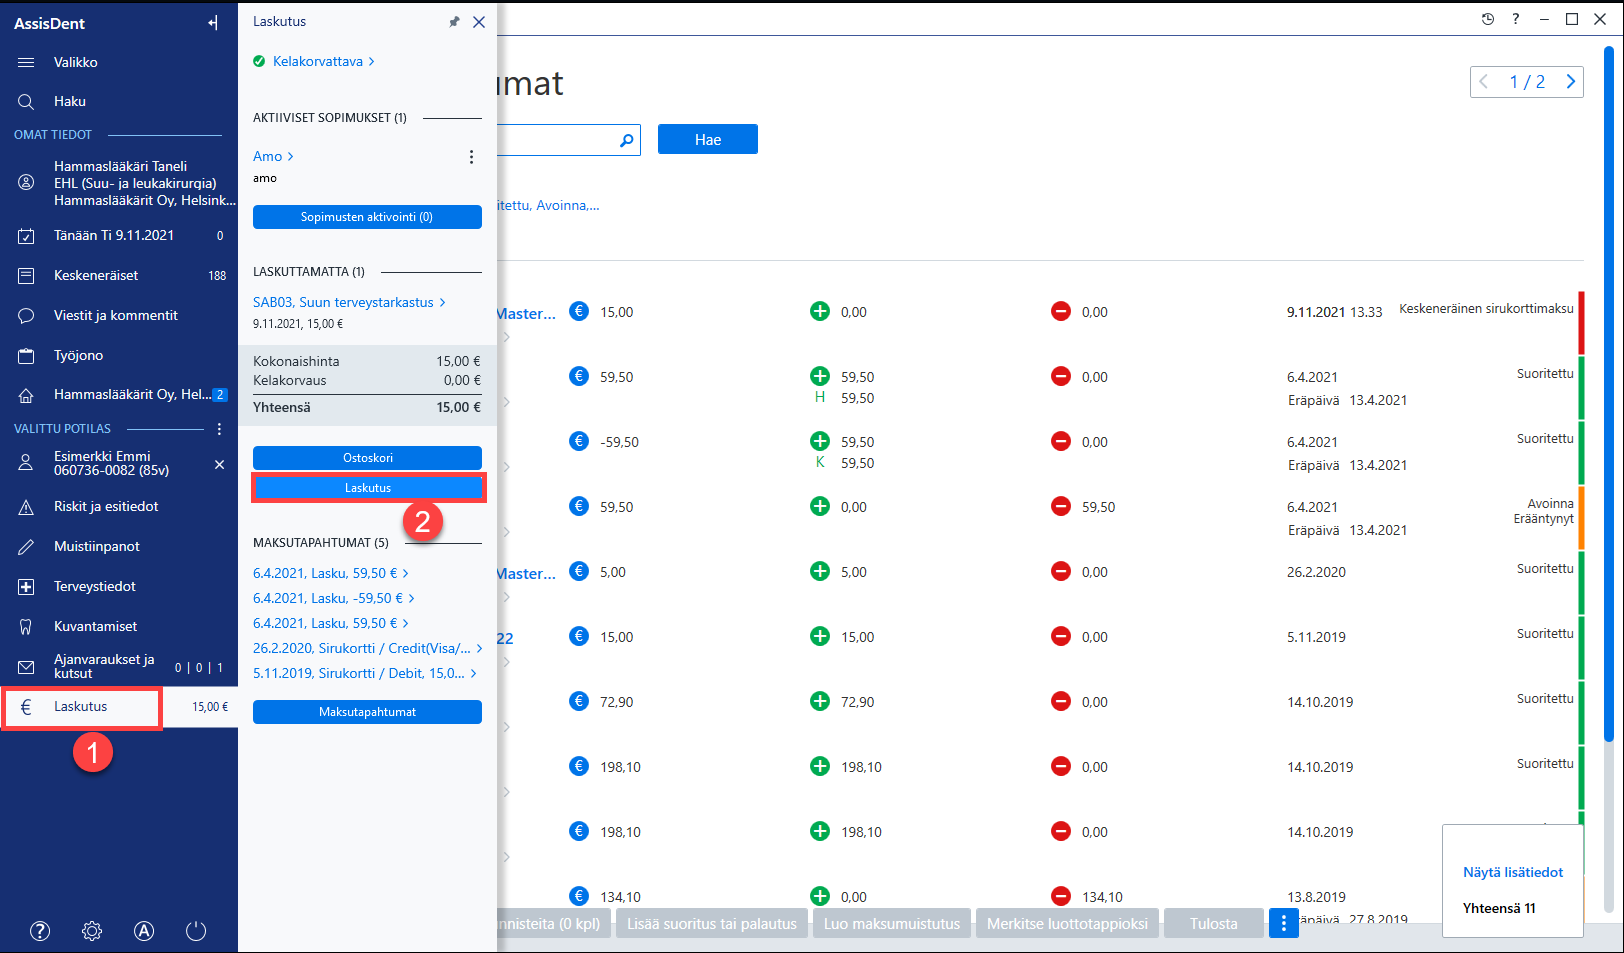Click euro icon on 72,90 row
1624x953 pixels.
pos(579,701)
